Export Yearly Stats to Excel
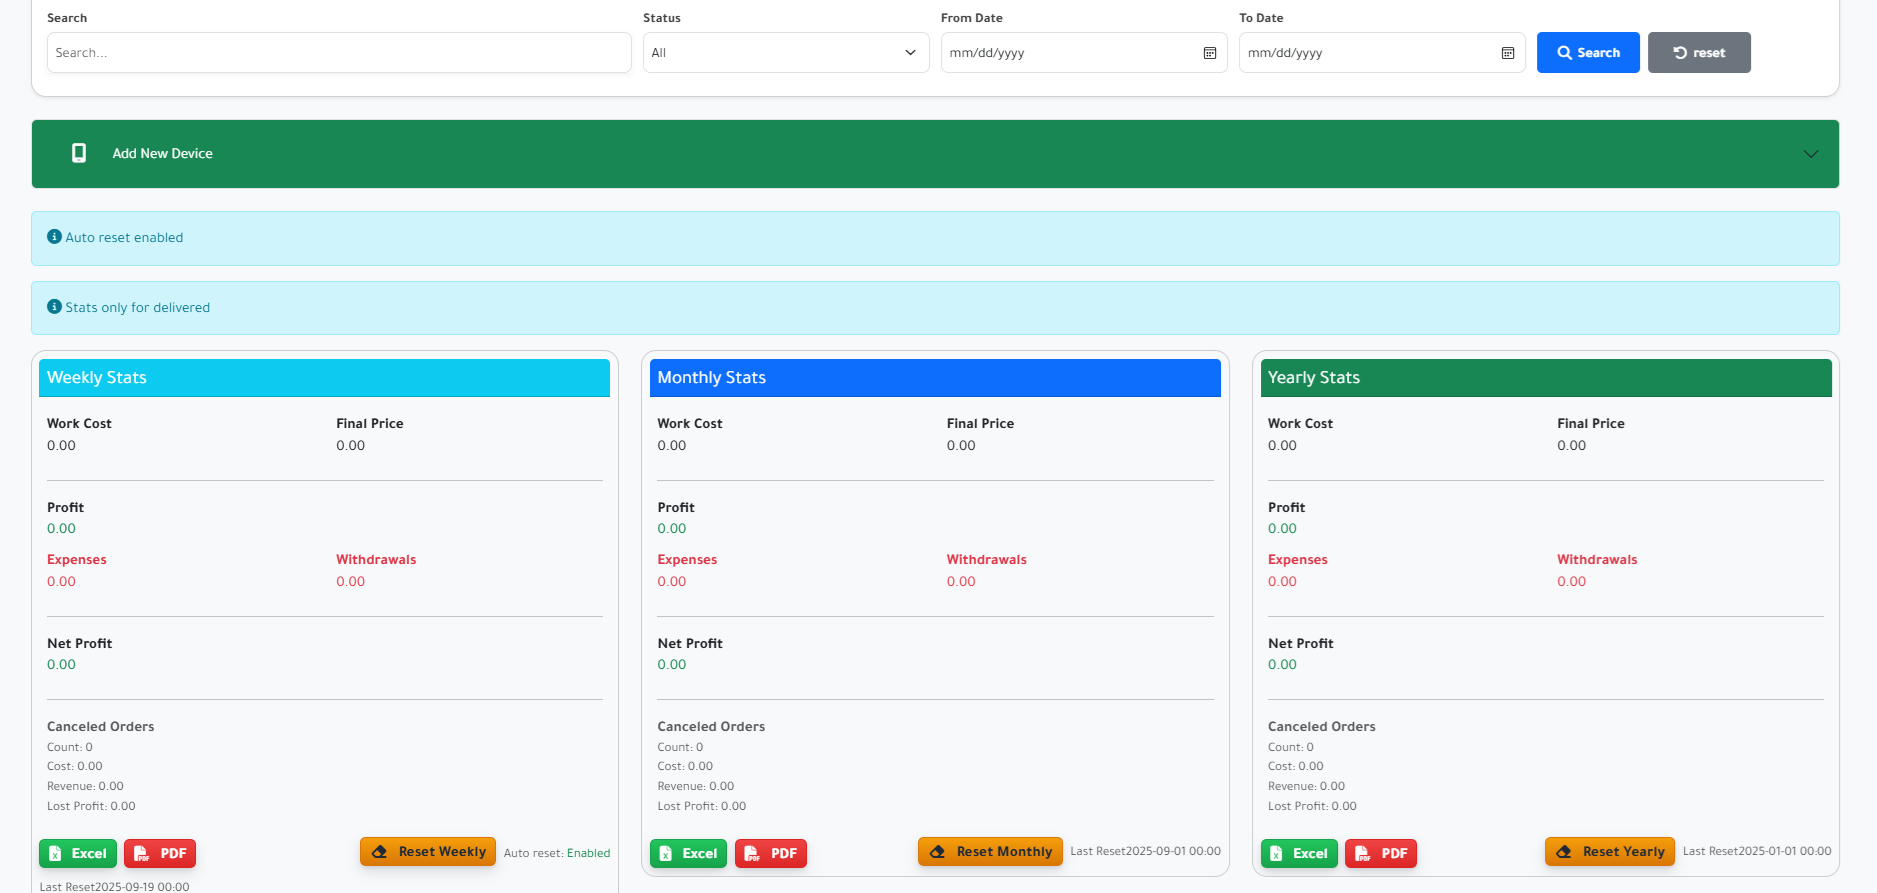Viewport: 1877px width, 893px height. point(1298,853)
